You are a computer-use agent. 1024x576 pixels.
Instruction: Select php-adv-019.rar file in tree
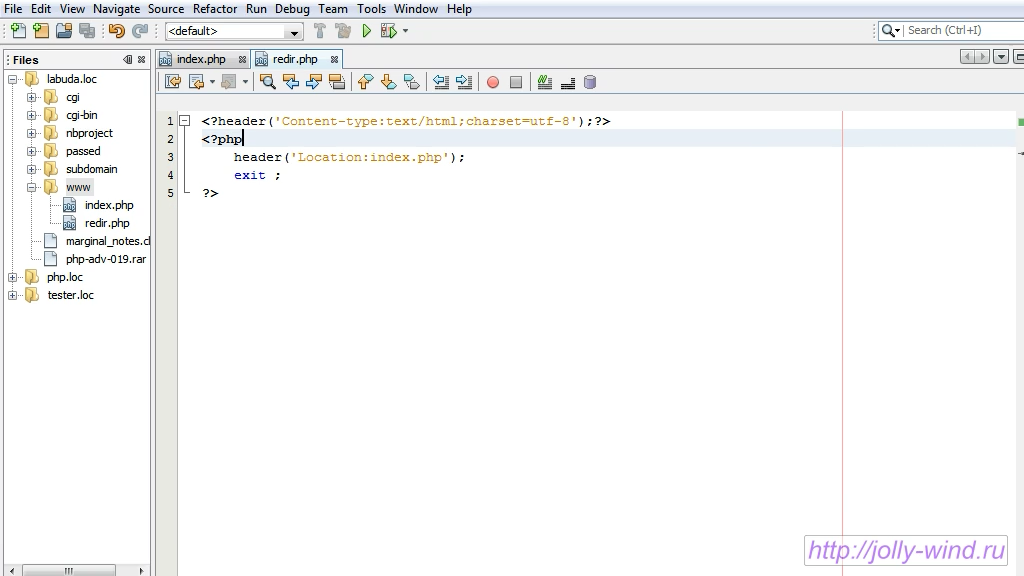point(106,259)
